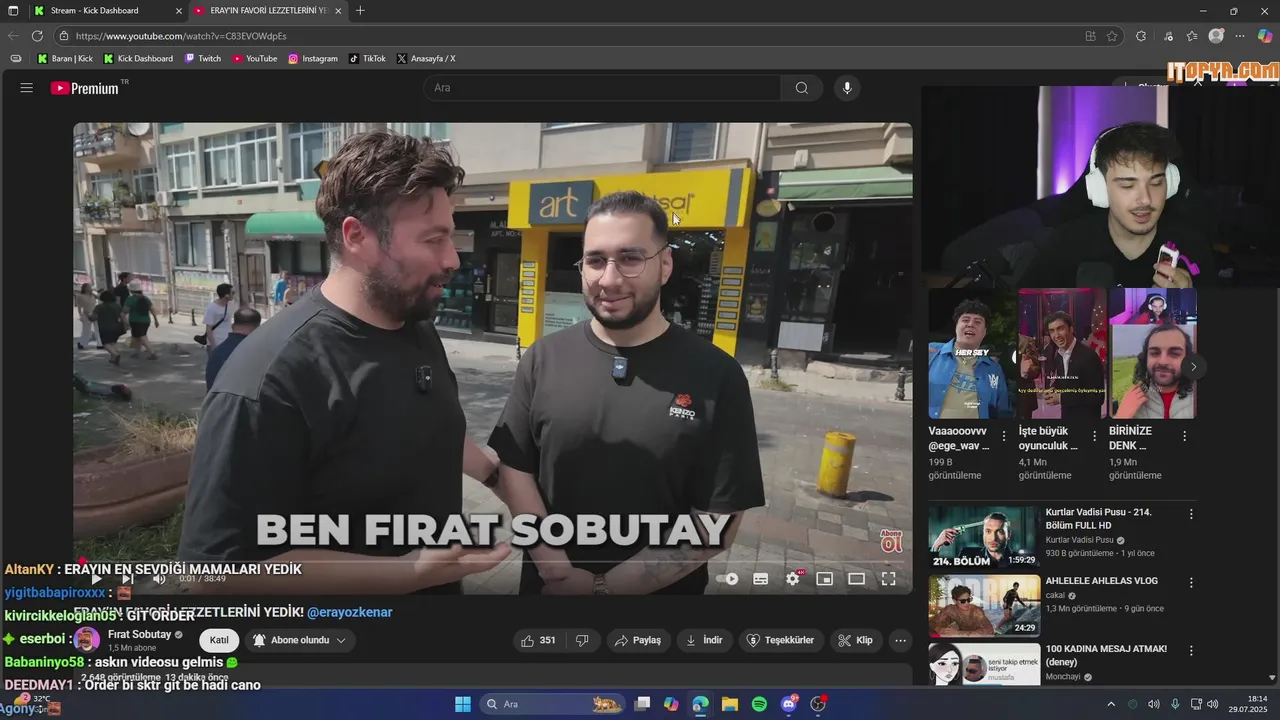
Task: Open File Explorer from the taskbar
Action: pos(730,704)
